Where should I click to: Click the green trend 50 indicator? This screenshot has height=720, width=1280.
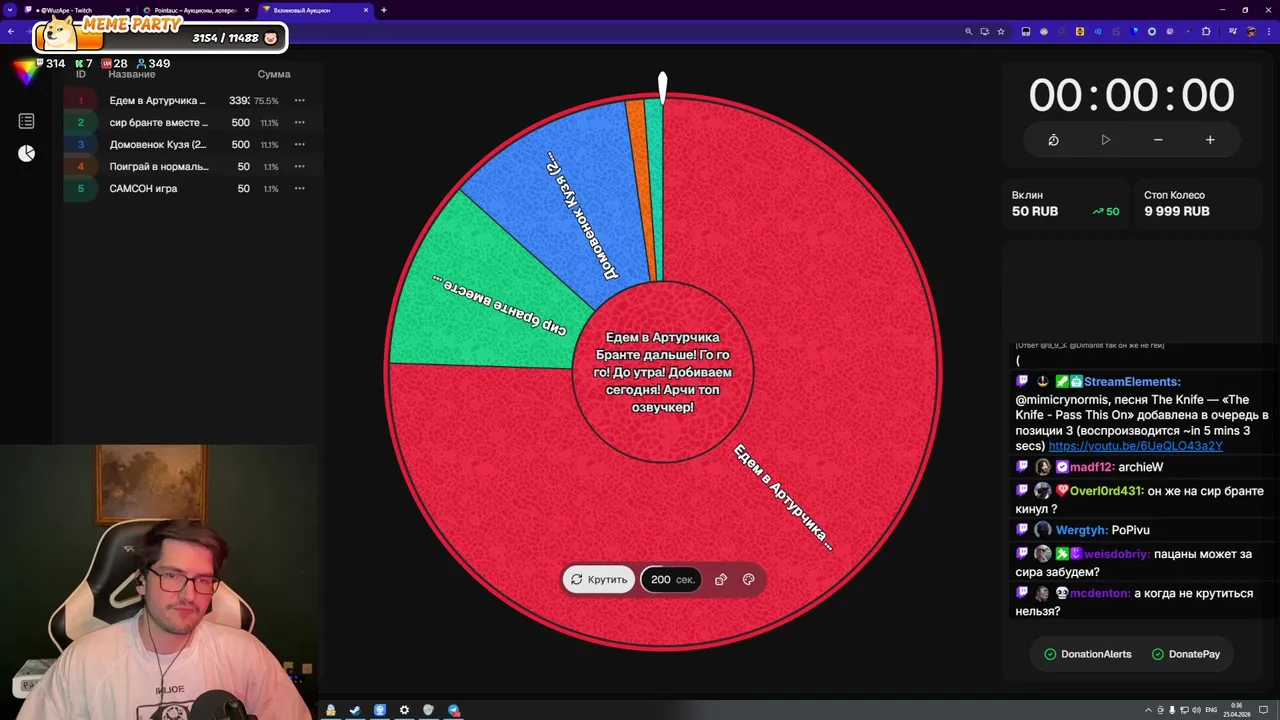tap(1106, 212)
